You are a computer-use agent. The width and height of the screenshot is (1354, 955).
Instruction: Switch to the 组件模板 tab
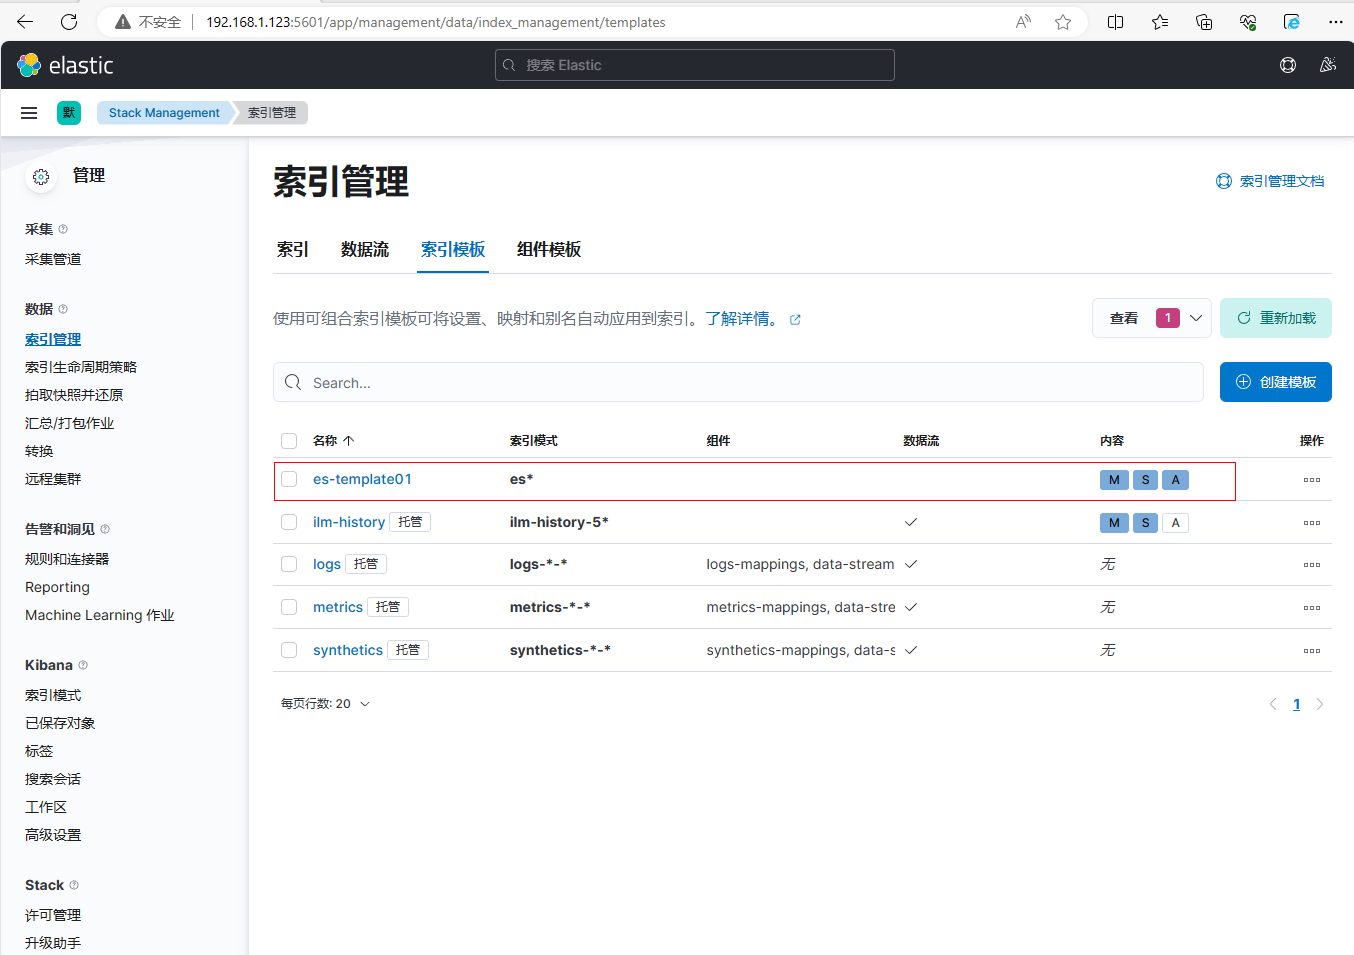(548, 250)
